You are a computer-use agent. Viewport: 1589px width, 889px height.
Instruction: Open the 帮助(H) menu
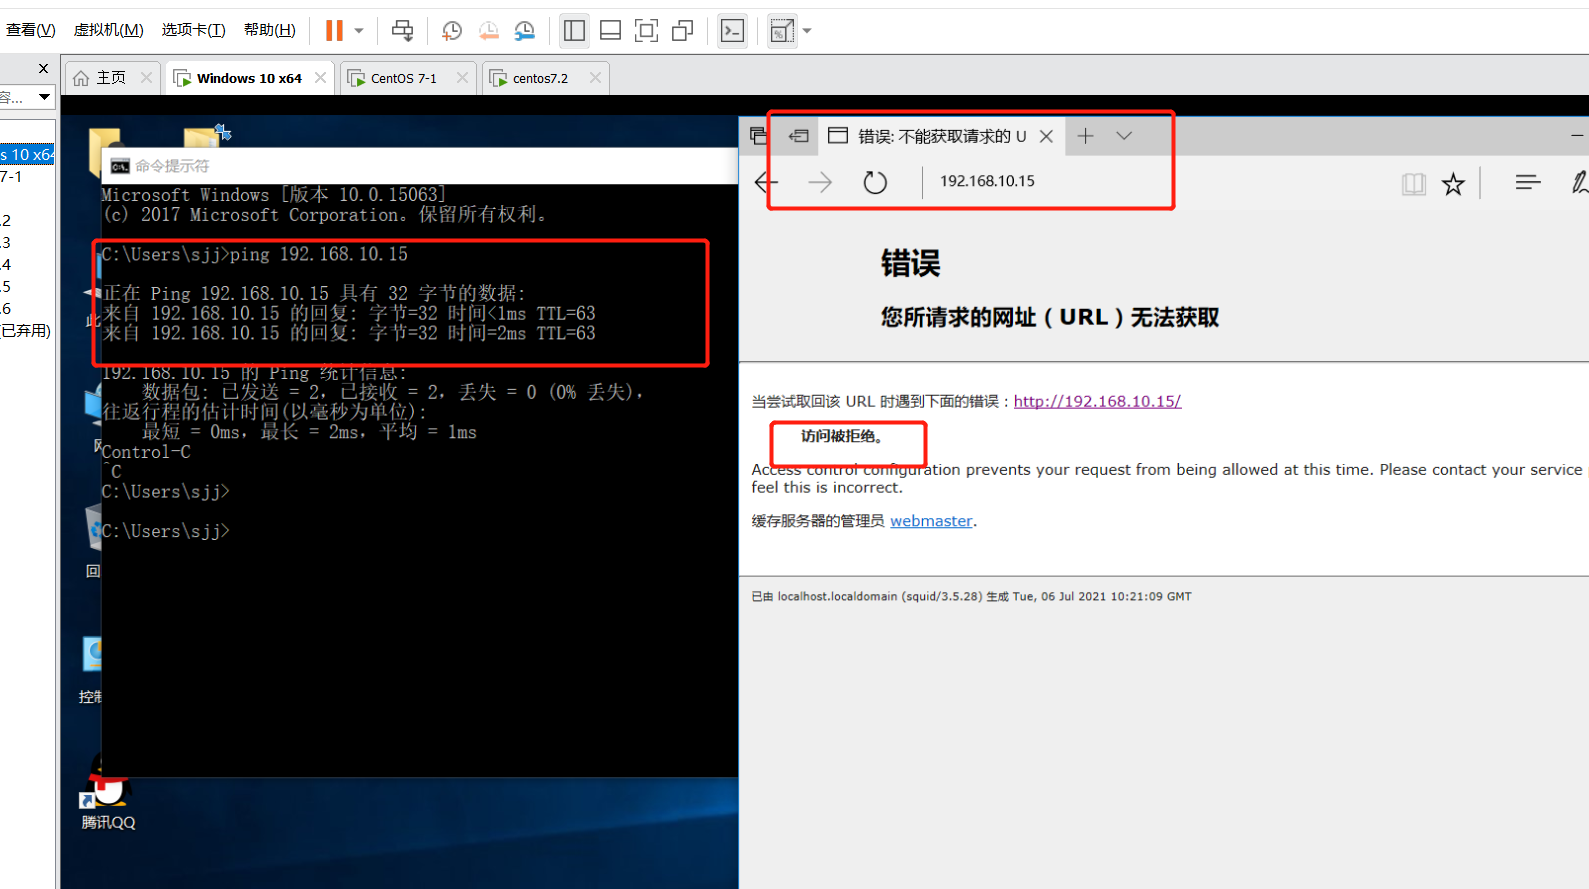point(269,30)
